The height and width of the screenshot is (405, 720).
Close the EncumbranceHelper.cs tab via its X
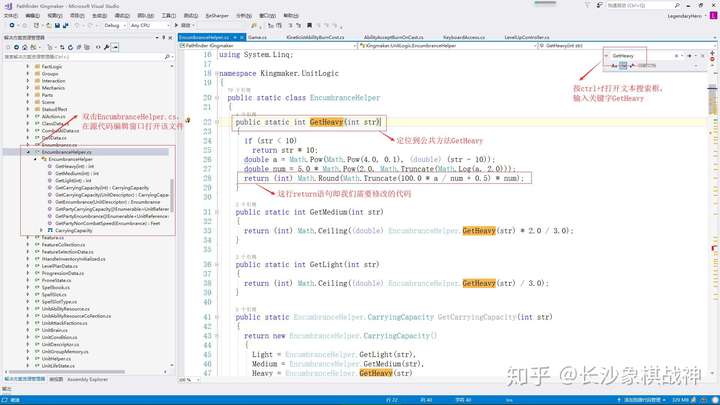pos(242,37)
